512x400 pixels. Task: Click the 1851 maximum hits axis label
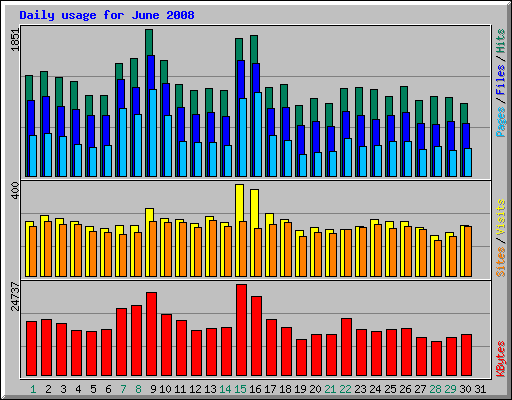pos(15,40)
